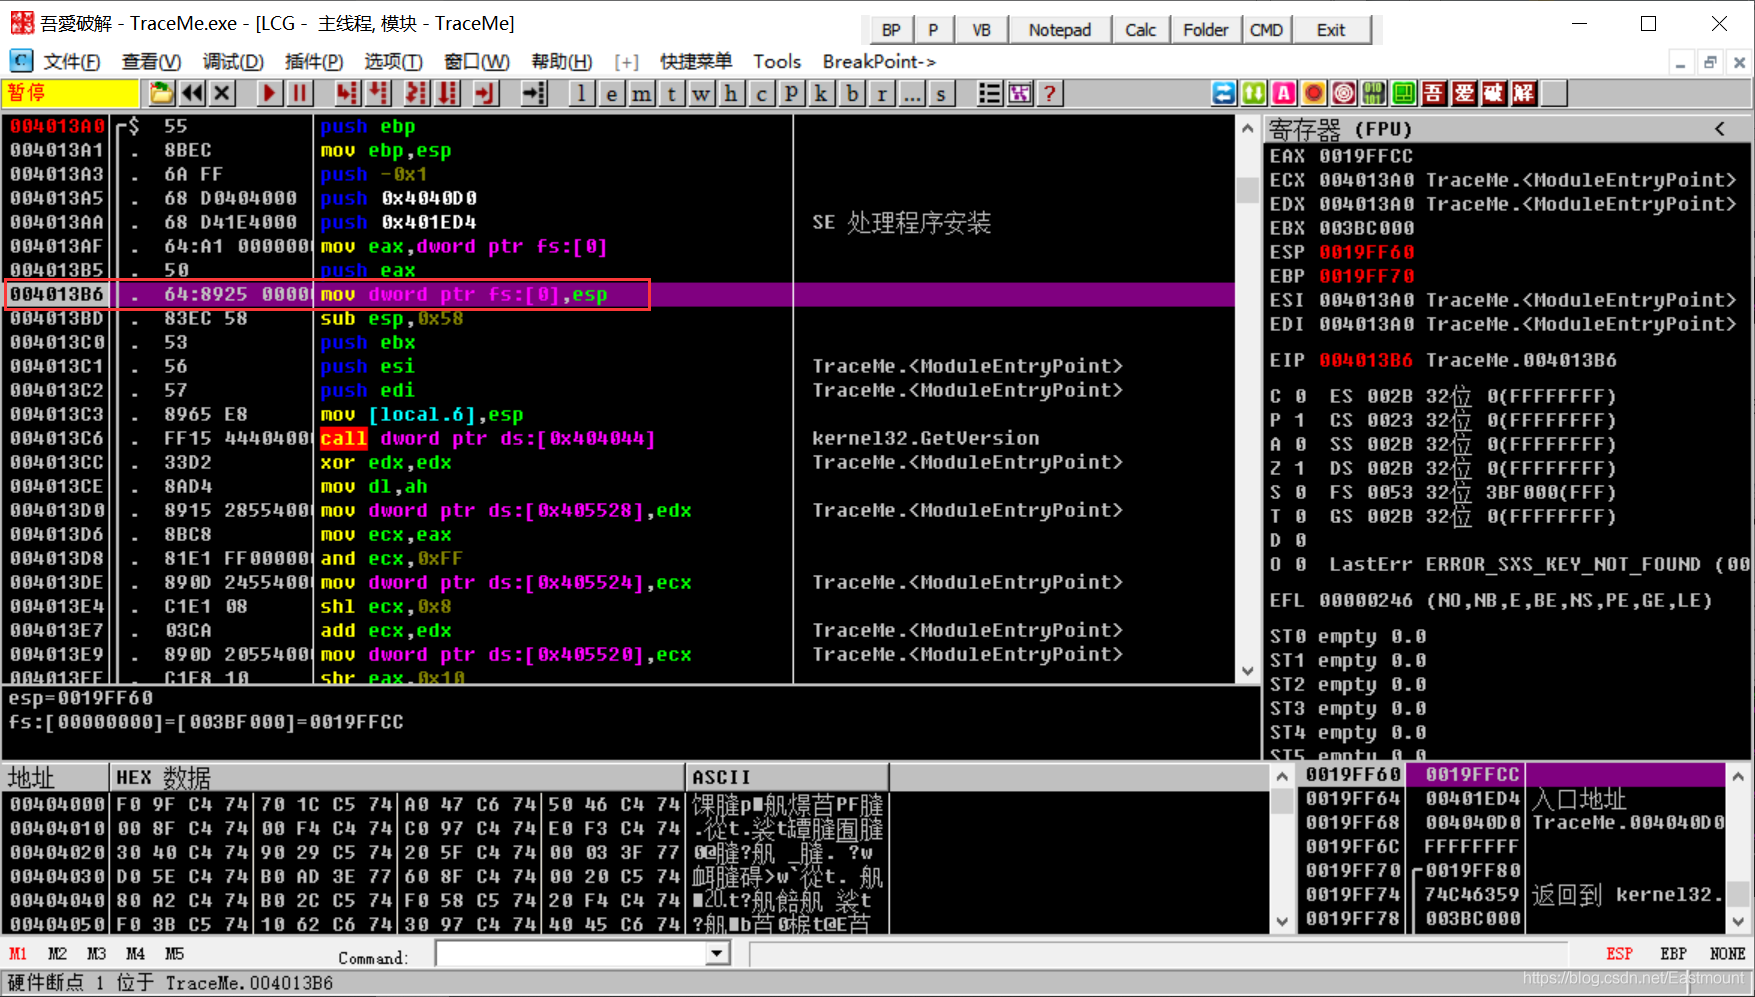
Task: Click the CMD button
Action: tap(1266, 30)
